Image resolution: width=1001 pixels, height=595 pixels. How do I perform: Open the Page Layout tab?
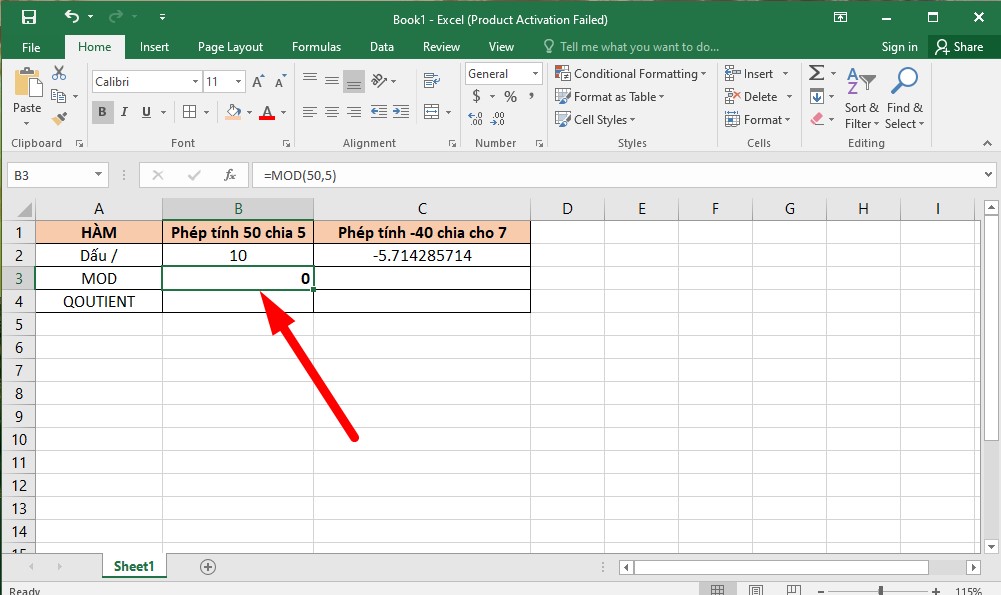tap(230, 46)
